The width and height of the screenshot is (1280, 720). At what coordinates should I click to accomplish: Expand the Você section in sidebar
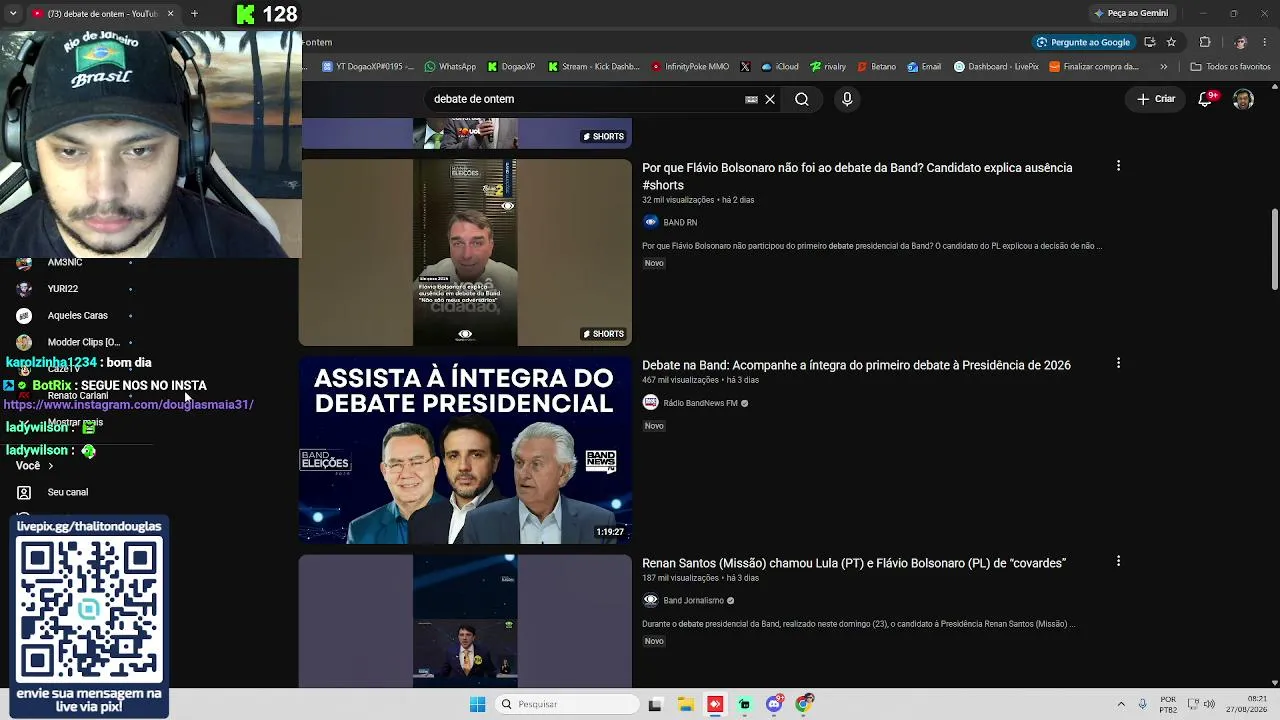pyautogui.click(x=35, y=466)
